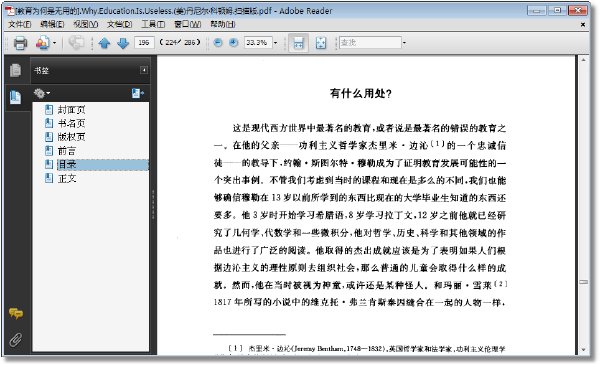Screen dimensions: 600x366
Task: Click the page number field showing 196
Action: coord(144,42)
